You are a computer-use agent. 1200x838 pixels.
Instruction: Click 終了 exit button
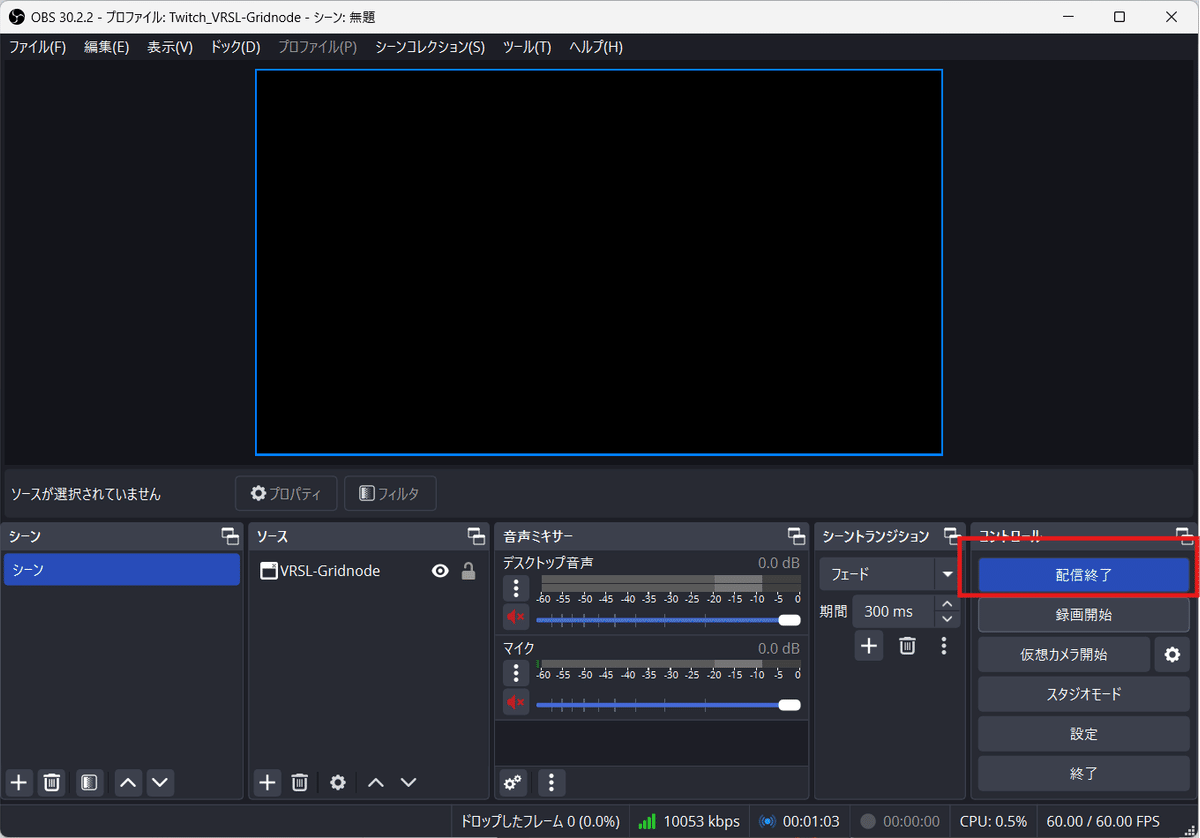[x=1084, y=773]
